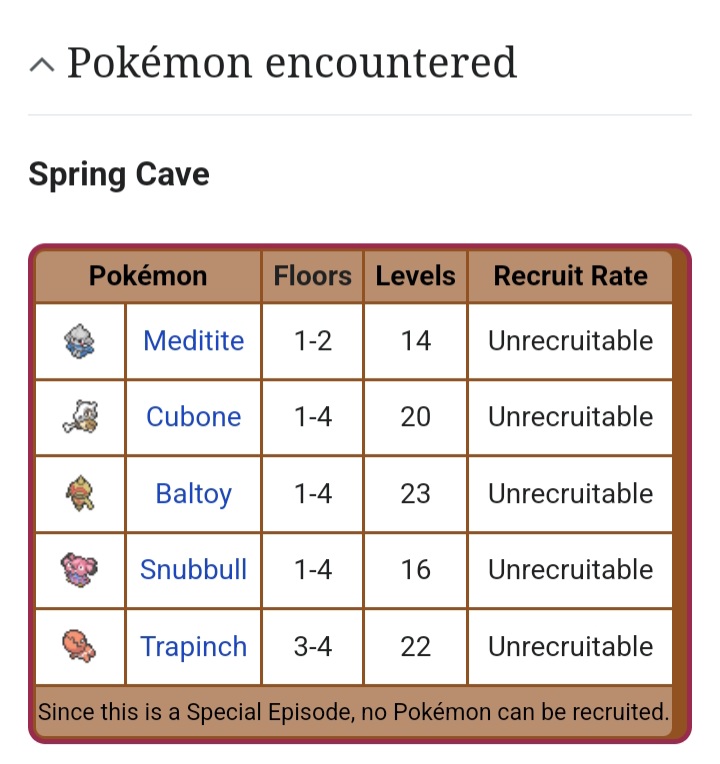Go to the Snubbull page link
Screen dimensions: 720x764
point(193,570)
